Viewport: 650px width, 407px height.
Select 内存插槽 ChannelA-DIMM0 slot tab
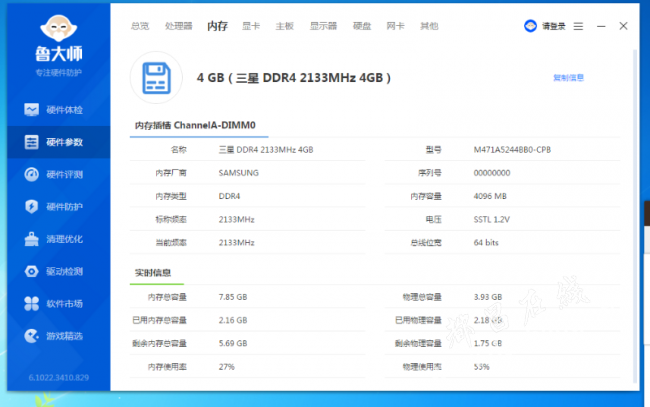tap(195, 125)
